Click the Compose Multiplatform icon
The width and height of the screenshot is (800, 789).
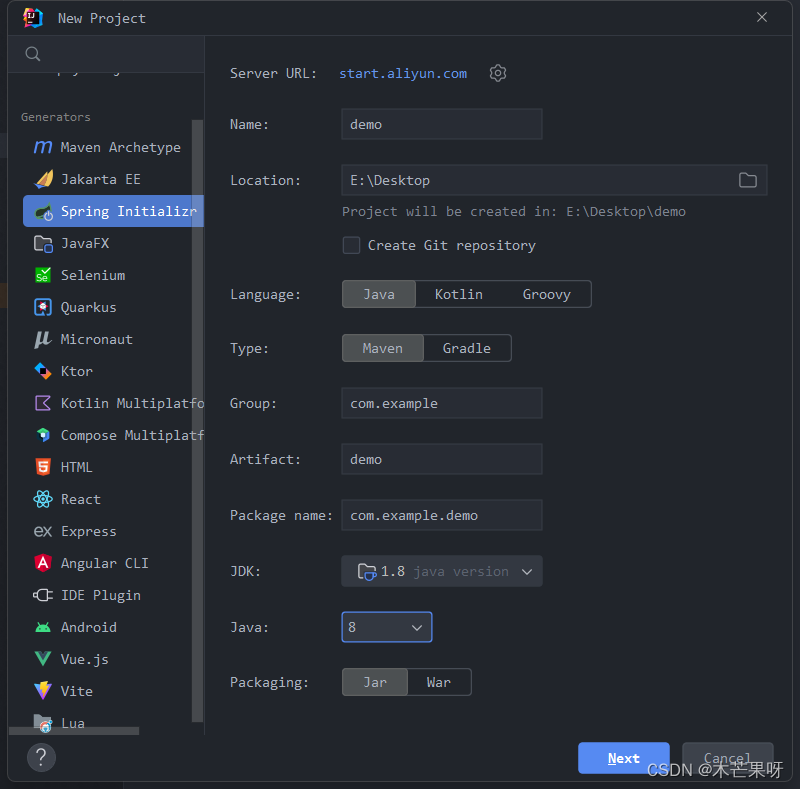point(43,435)
